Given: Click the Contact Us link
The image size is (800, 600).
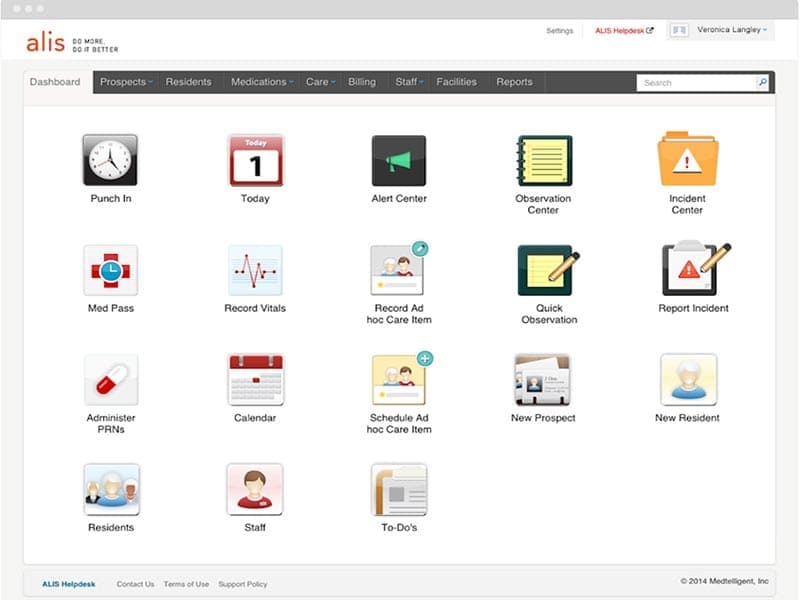Looking at the screenshot, I should click(x=135, y=584).
